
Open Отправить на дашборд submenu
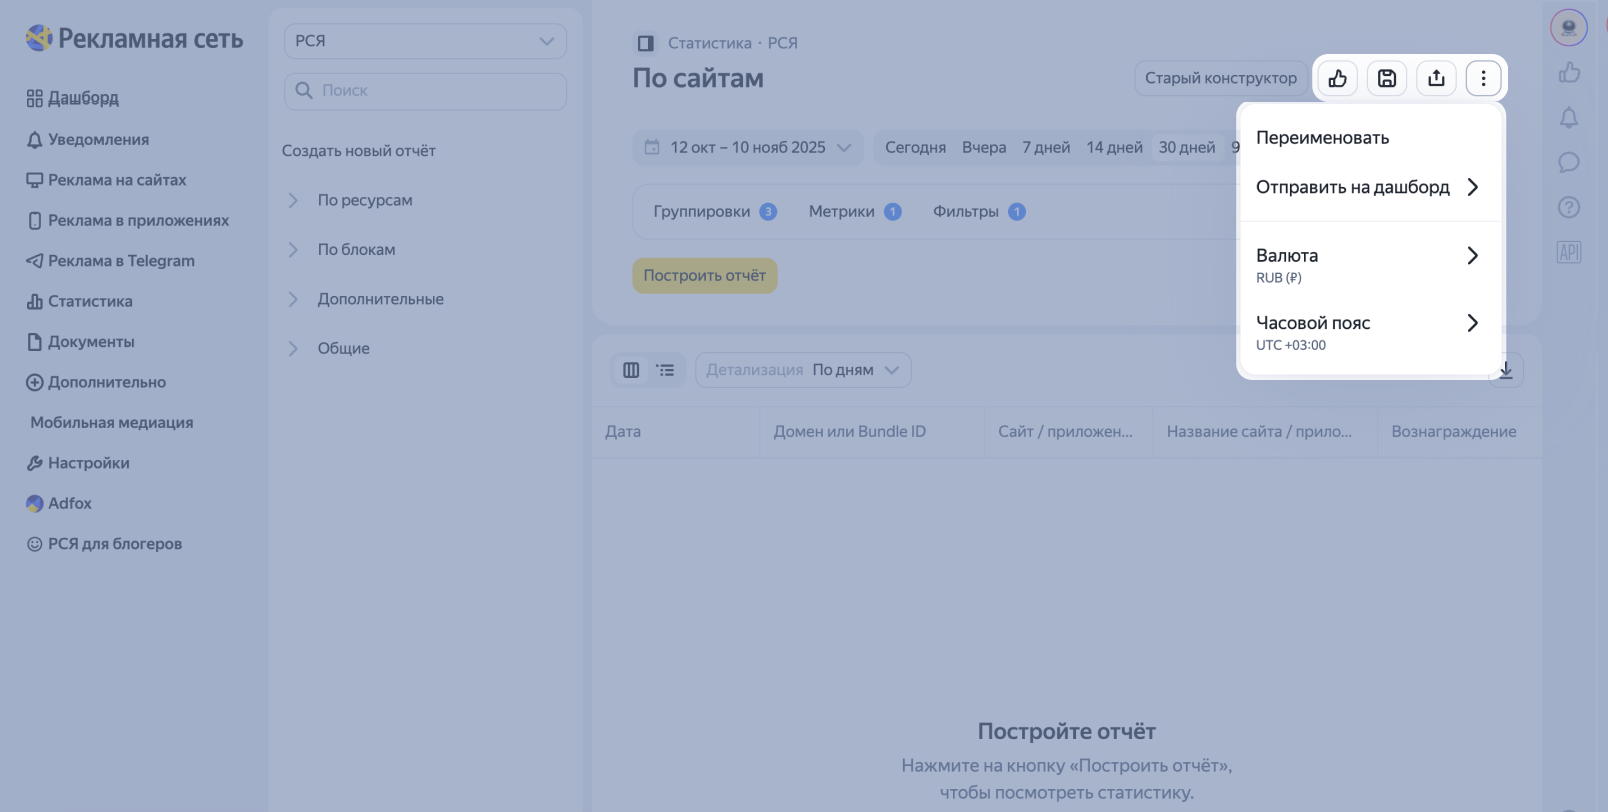(1370, 187)
